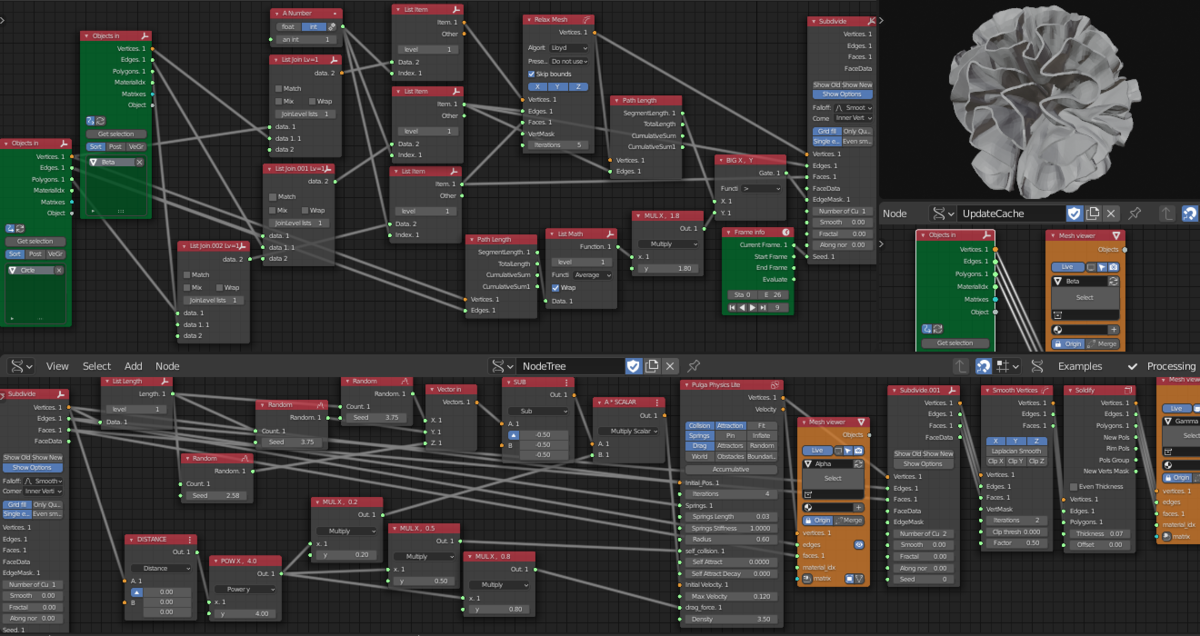Image resolution: width=1200 pixels, height=636 pixels.
Task: Open Preserve 'Do not use' dropdown in Relax Mesh
Action: 570,61
